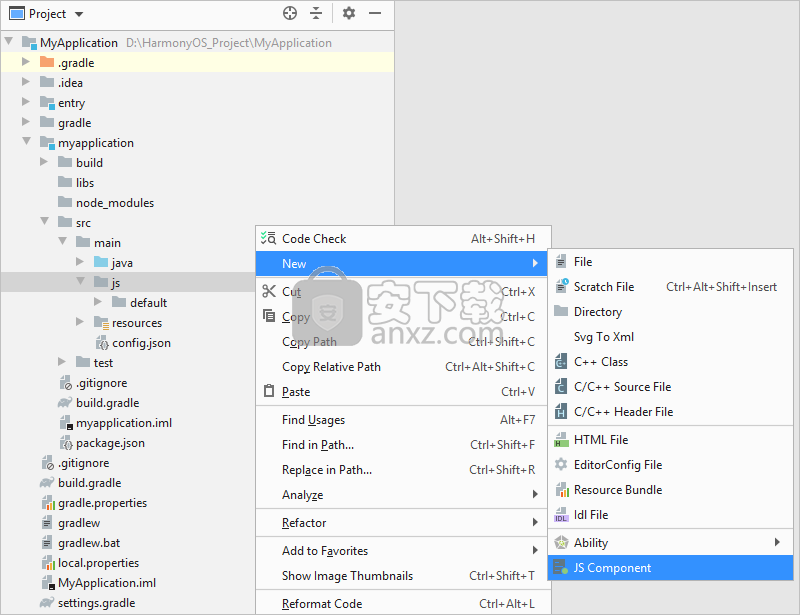Expand the build folder
Viewport: 800px width, 615px height.
click(x=44, y=162)
